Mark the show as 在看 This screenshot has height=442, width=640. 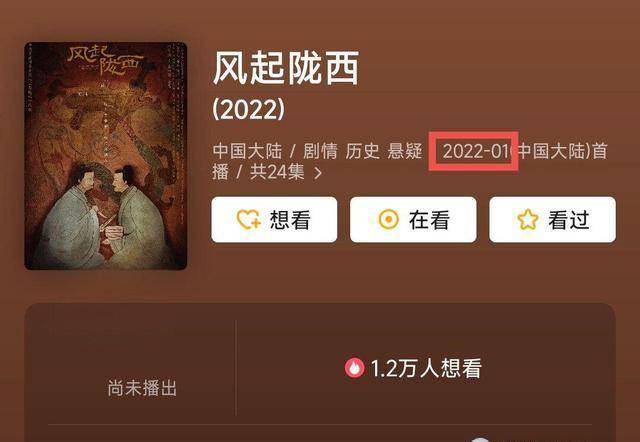[x=413, y=220]
